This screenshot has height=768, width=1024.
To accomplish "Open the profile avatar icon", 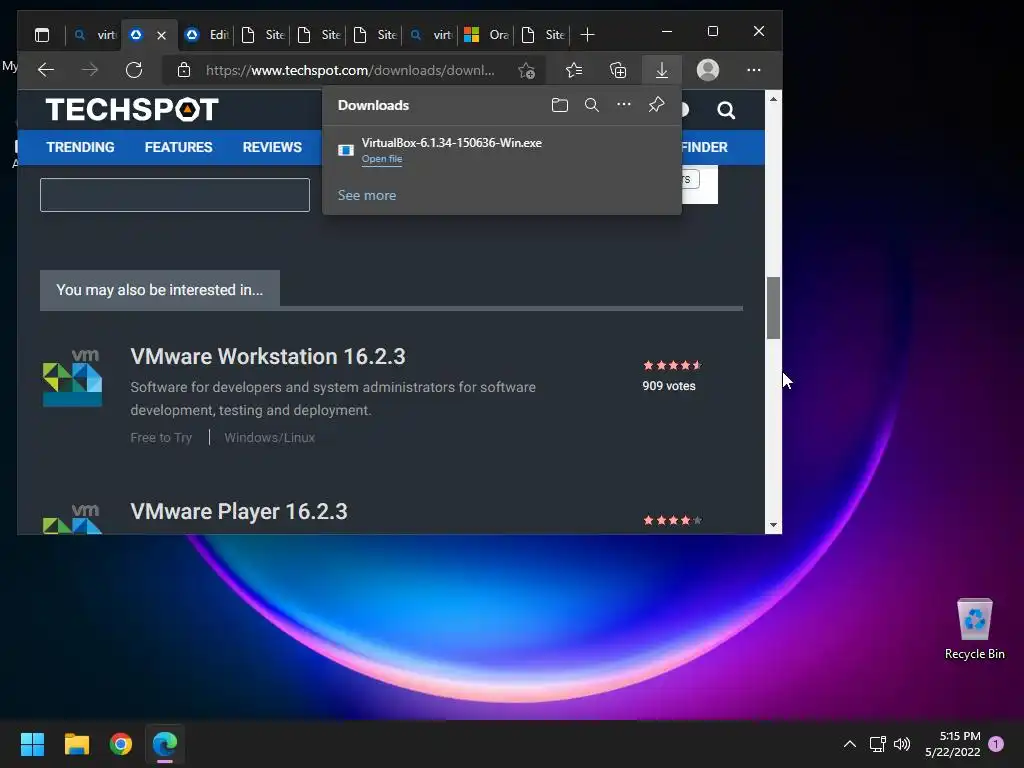I will click(x=708, y=70).
